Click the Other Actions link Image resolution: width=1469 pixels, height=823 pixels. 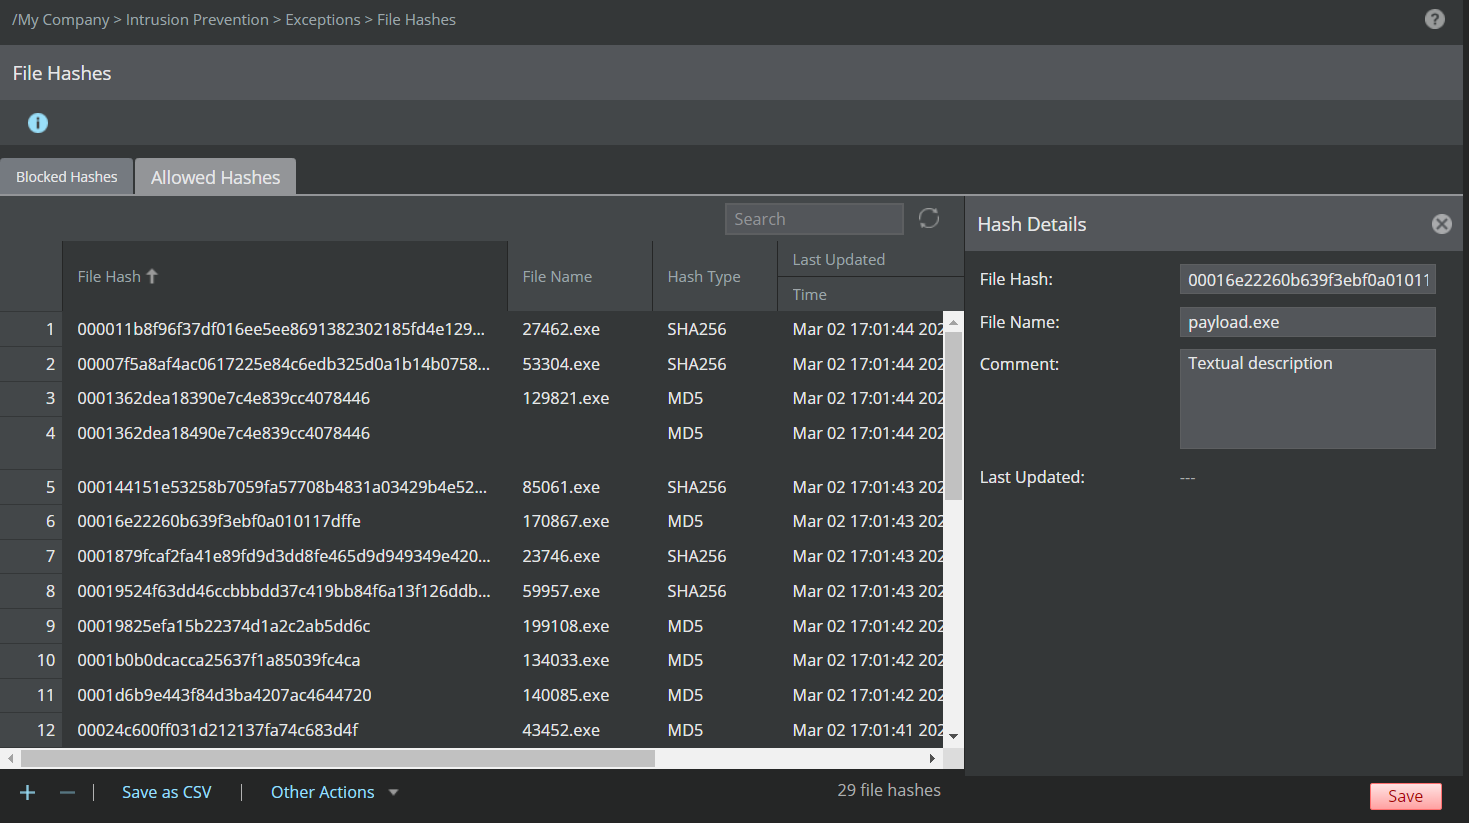(323, 792)
